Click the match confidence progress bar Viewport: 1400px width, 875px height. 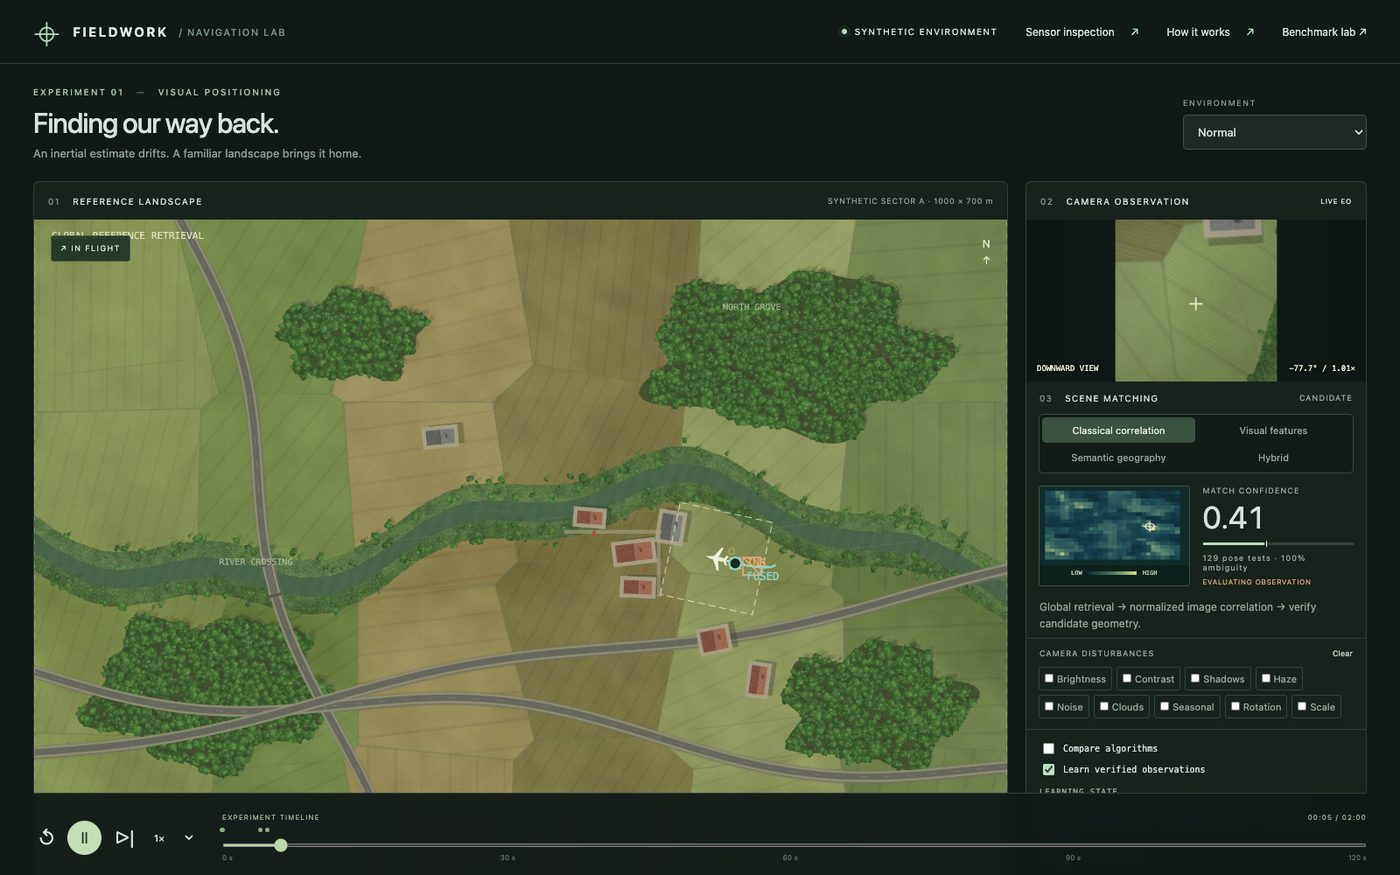coord(1277,544)
